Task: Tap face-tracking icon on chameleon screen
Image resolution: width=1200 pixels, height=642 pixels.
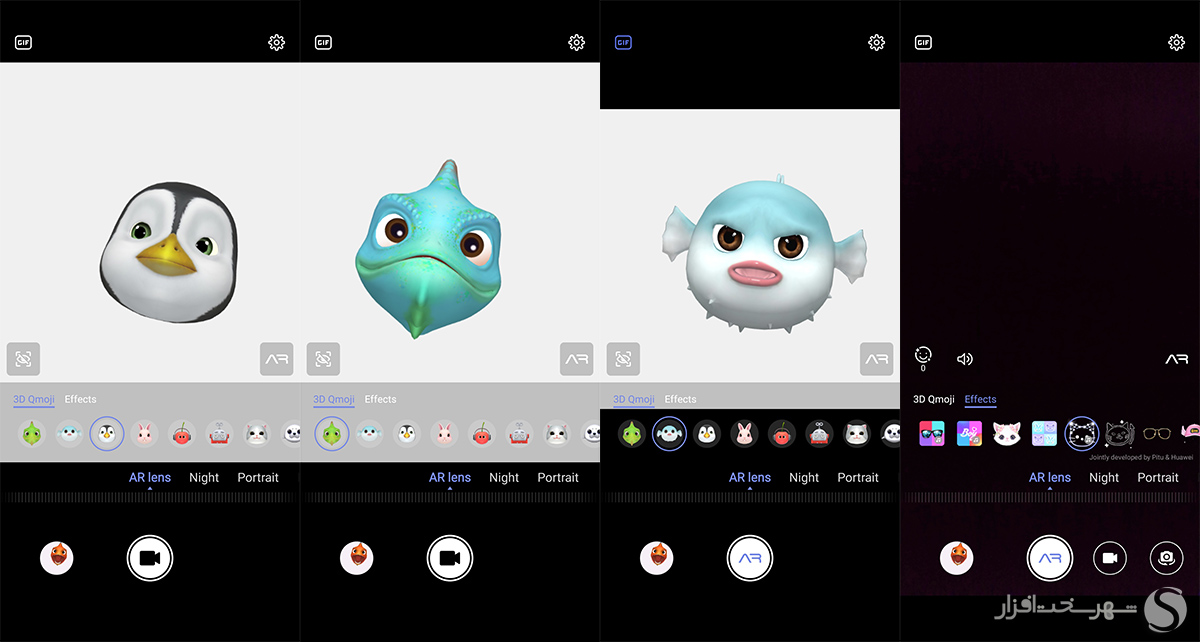Action: click(323, 359)
